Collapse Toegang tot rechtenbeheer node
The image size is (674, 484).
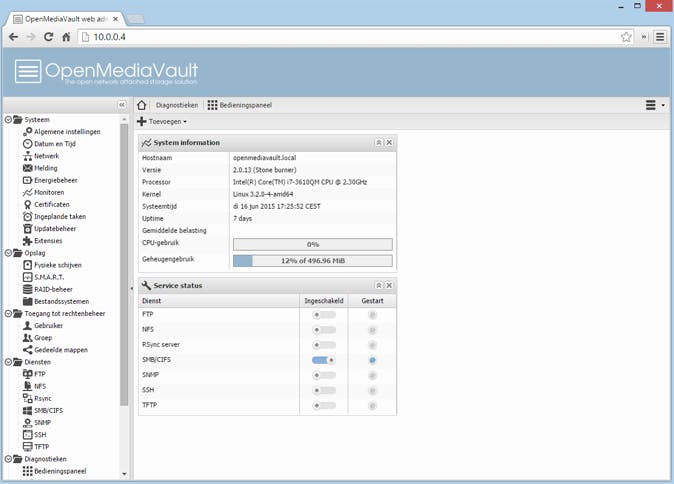(x=8, y=313)
